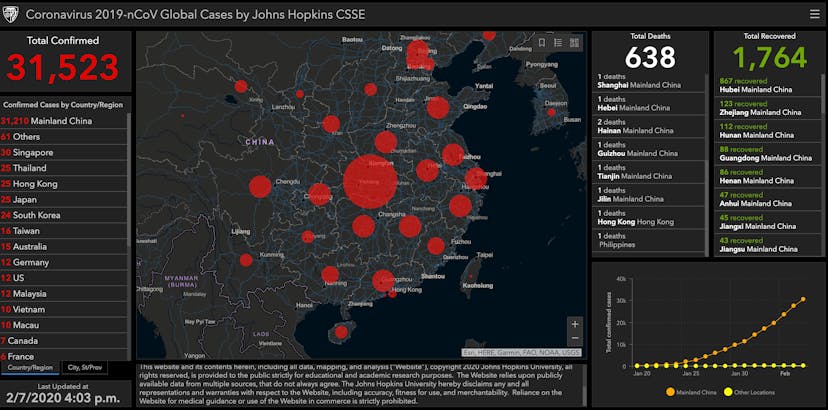The image size is (828, 410).
Task: Switch to the City, St/Prov tab
Action: point(83,367)
